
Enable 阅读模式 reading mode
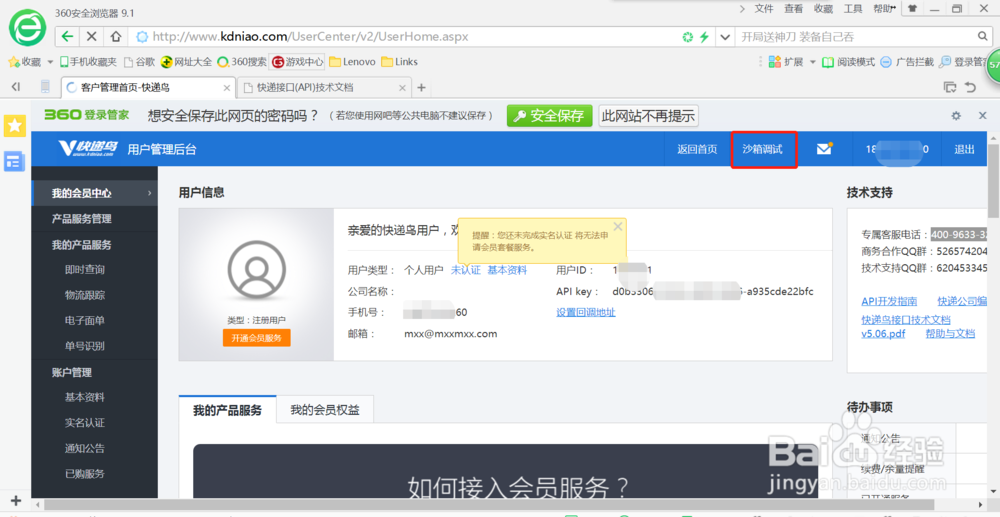click(x=848, y=62)
